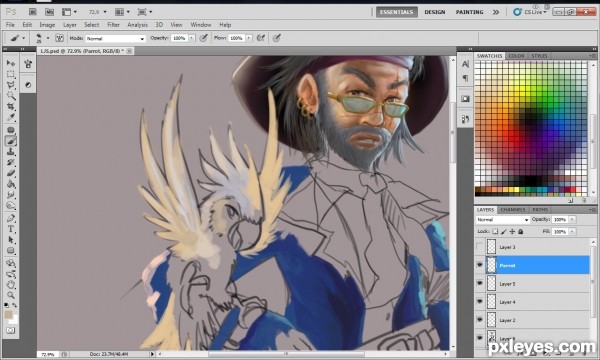Open the CS Live button
Screen dimensions: 600x360
(x=529, y=12)
